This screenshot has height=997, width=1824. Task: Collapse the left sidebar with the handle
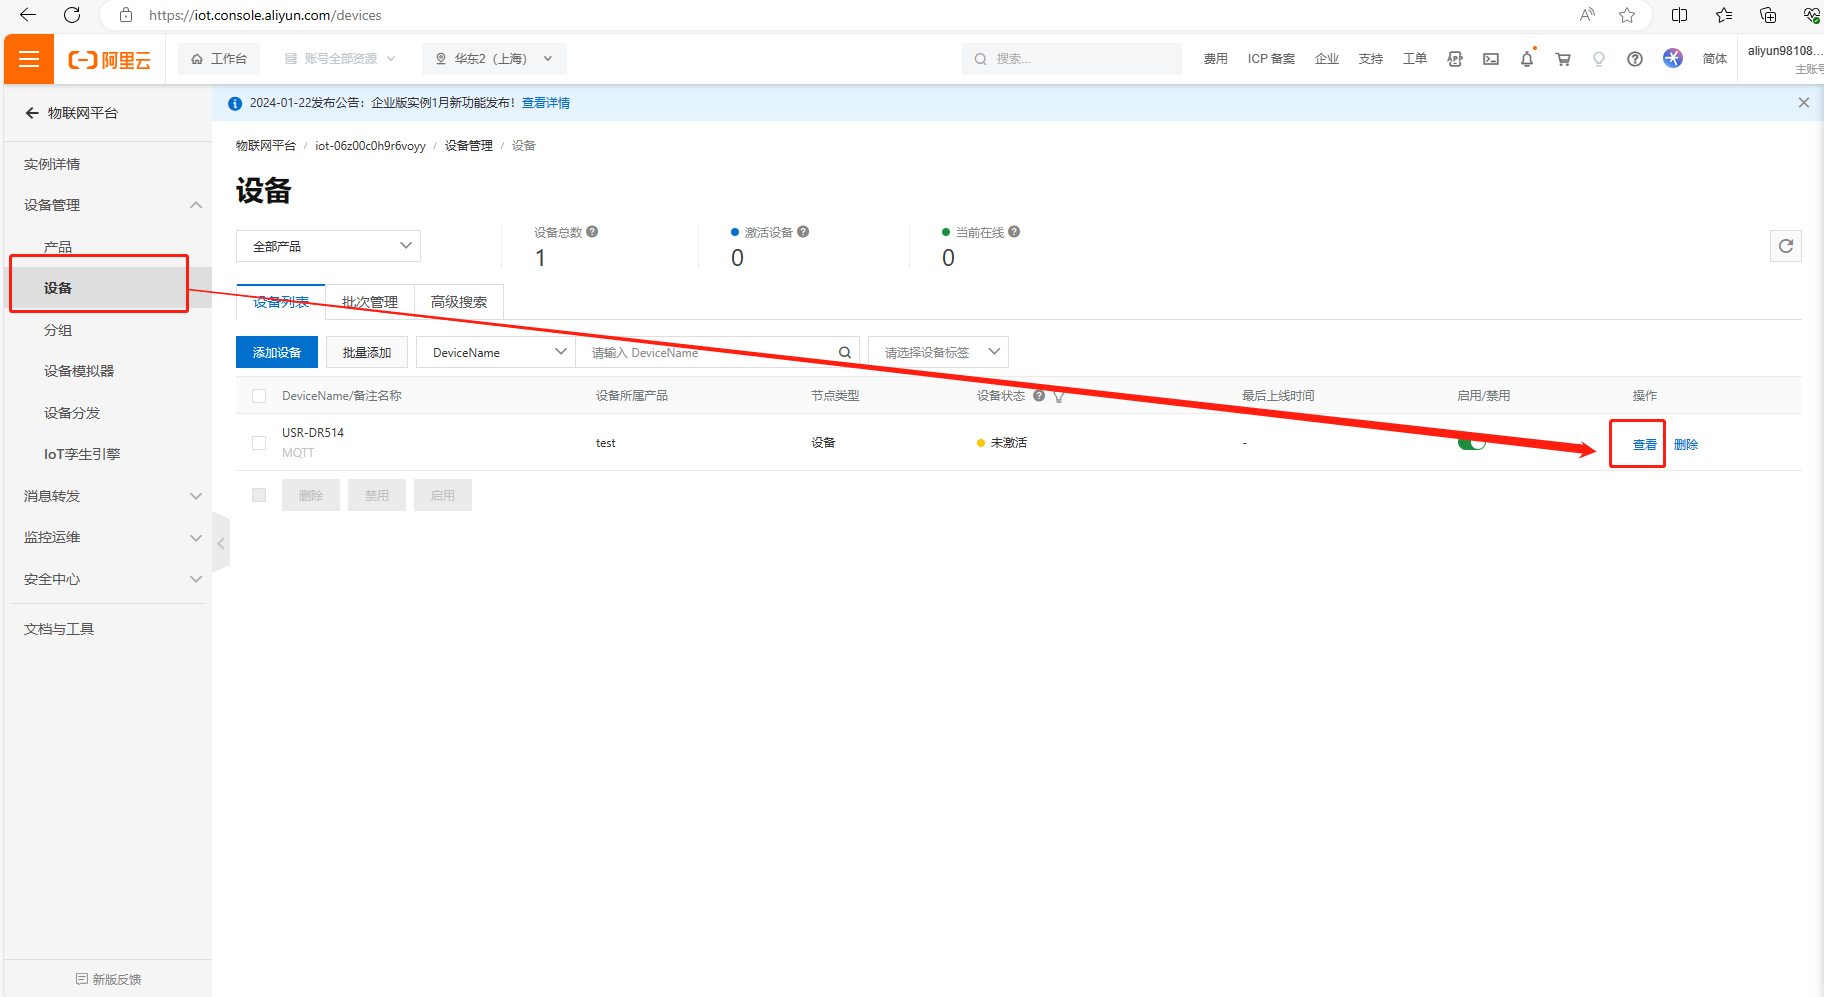point(221,543)
